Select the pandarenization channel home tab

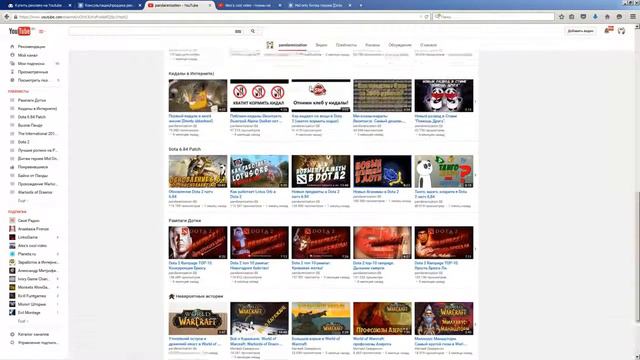(293, 45)
